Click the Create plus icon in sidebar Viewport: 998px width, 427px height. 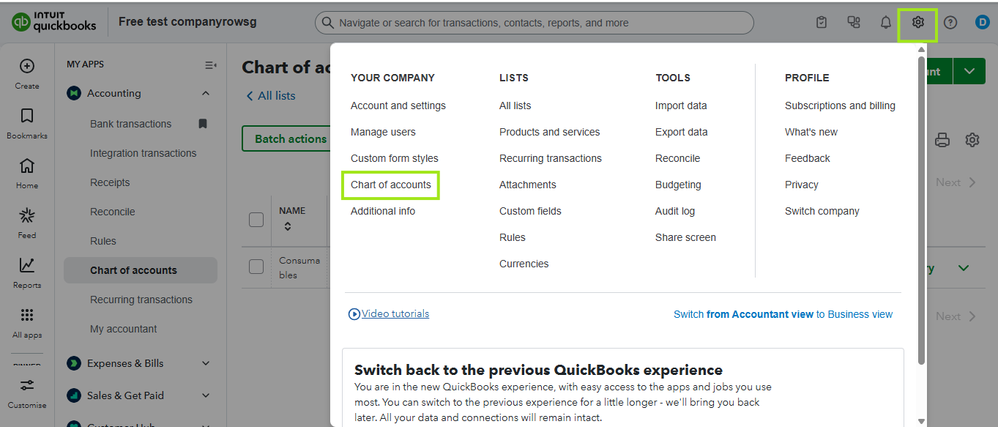tap(27, 66)
